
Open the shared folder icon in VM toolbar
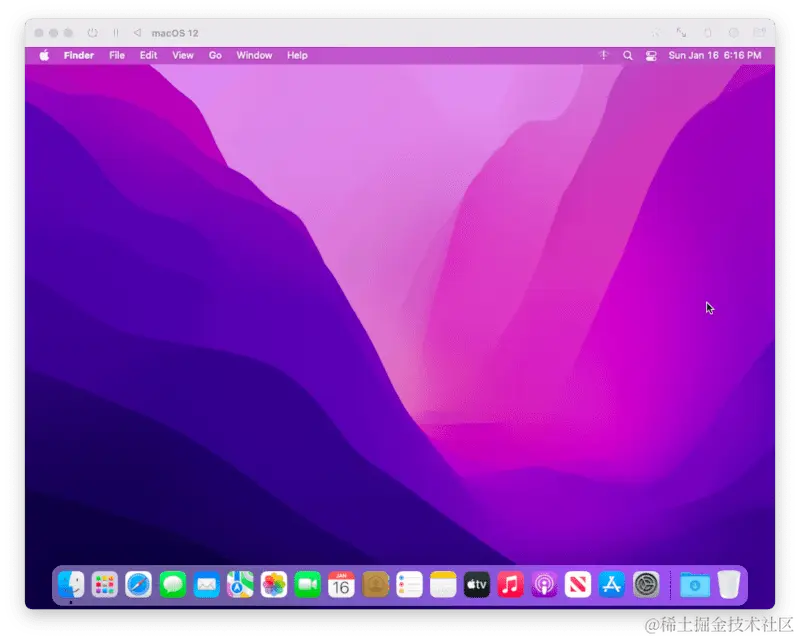(760, 33)
